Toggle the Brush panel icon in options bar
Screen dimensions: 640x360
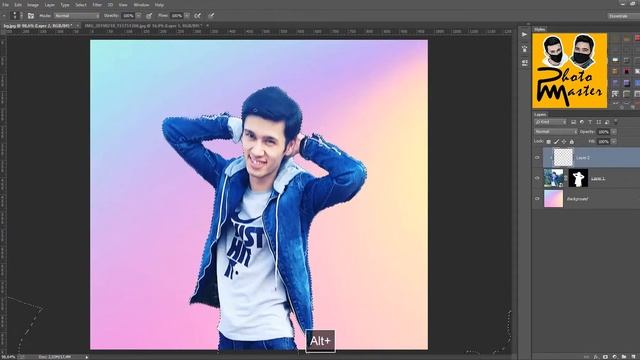pos(31,16)
